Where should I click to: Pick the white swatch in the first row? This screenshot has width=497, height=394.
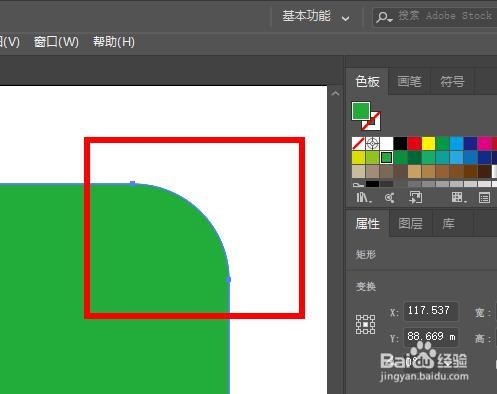click(386, 144)
